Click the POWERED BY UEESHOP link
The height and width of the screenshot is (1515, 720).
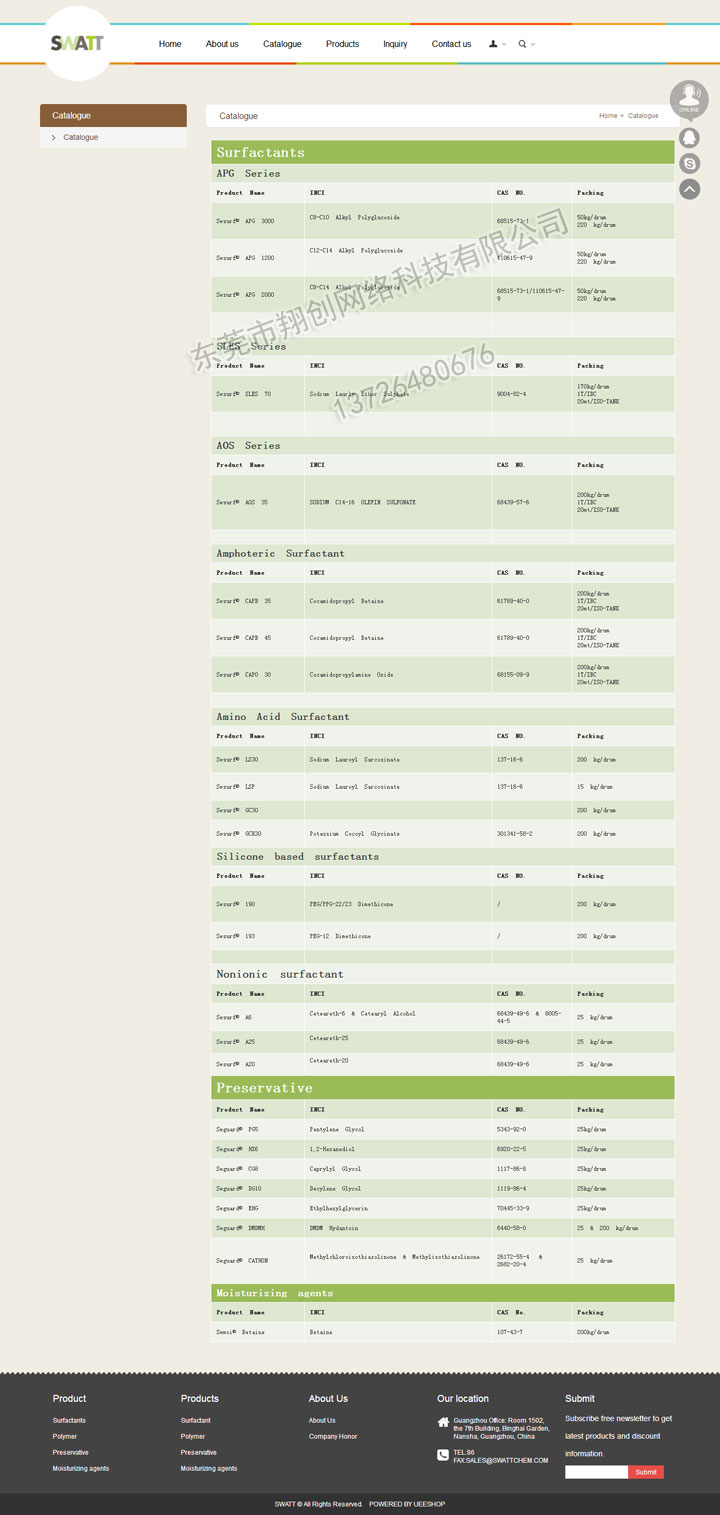pos(407,1504)
